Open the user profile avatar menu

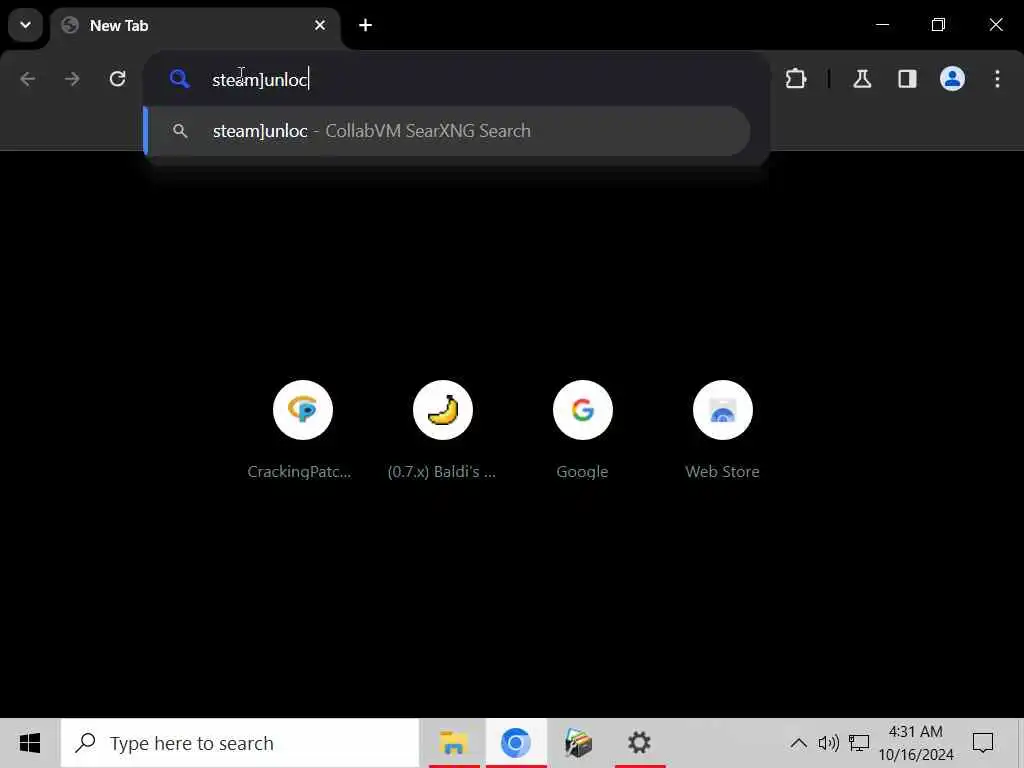[952, 79]
